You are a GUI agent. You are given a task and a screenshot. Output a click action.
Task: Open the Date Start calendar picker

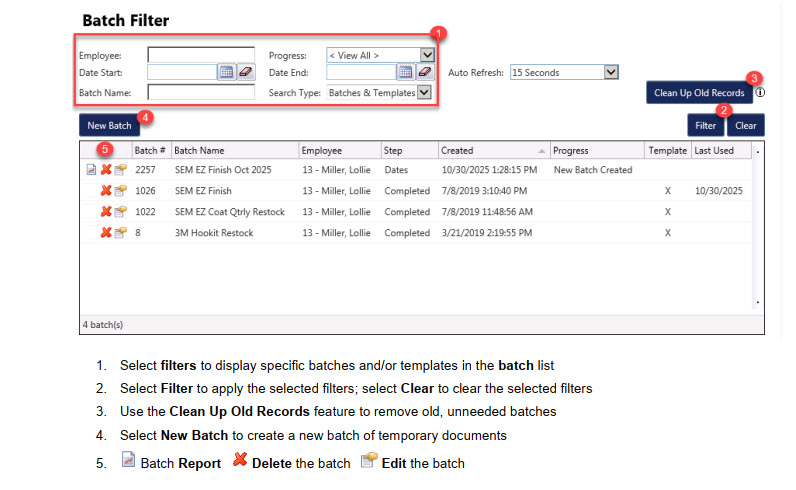226,72
